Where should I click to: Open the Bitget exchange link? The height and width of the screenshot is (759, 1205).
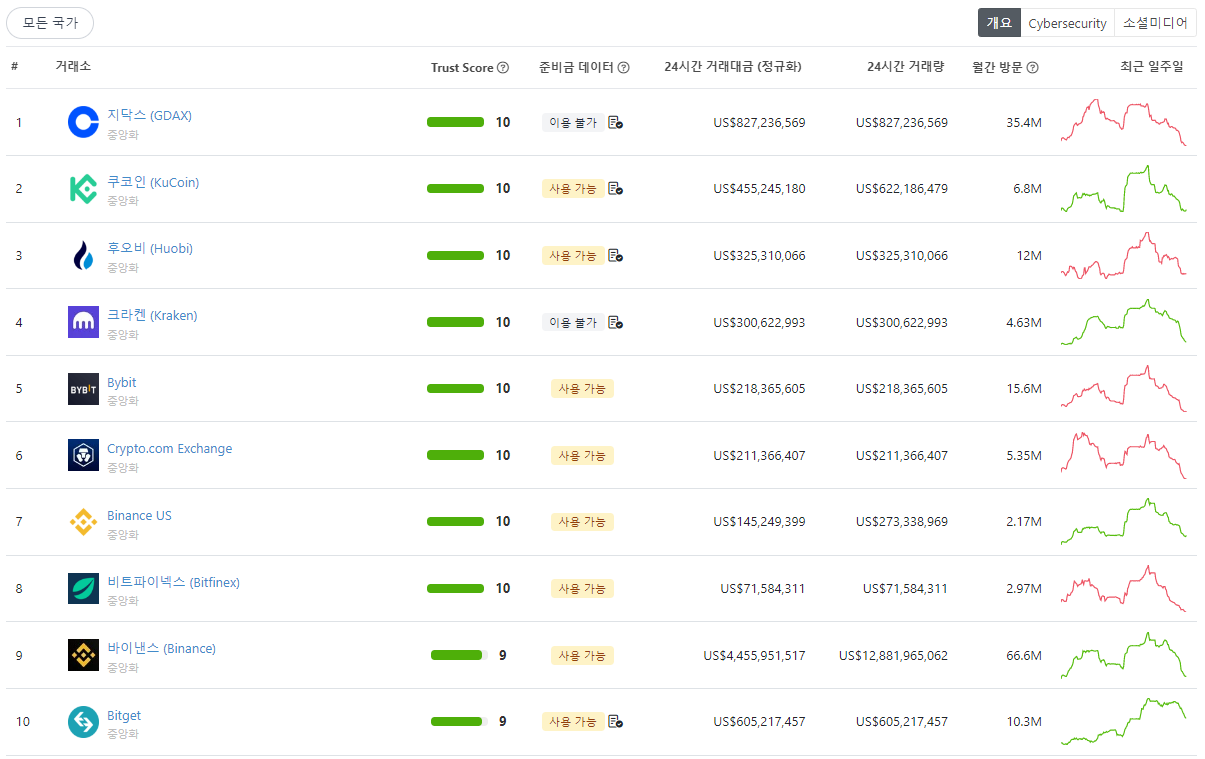pyautogui.click(x=124, y=715)
